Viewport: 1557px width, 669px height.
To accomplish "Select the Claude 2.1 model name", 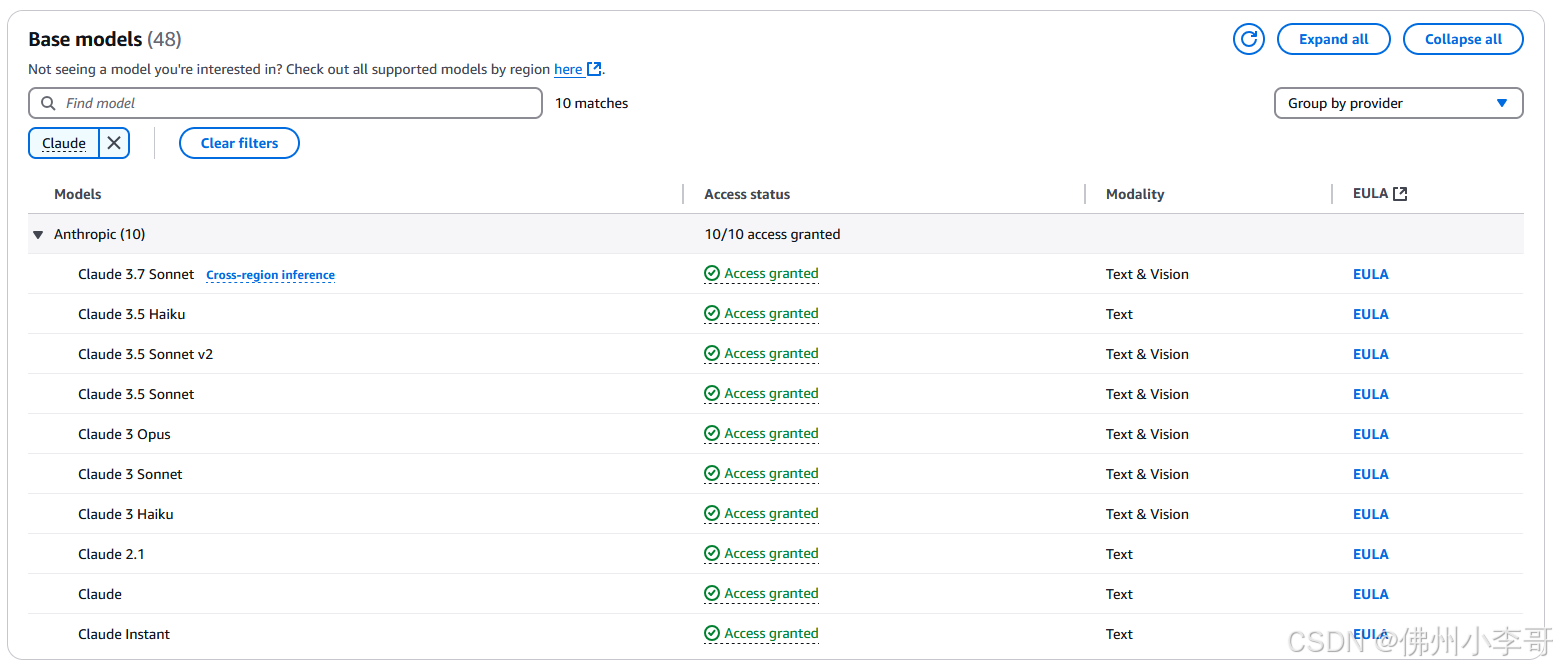I will click(112, 554).
